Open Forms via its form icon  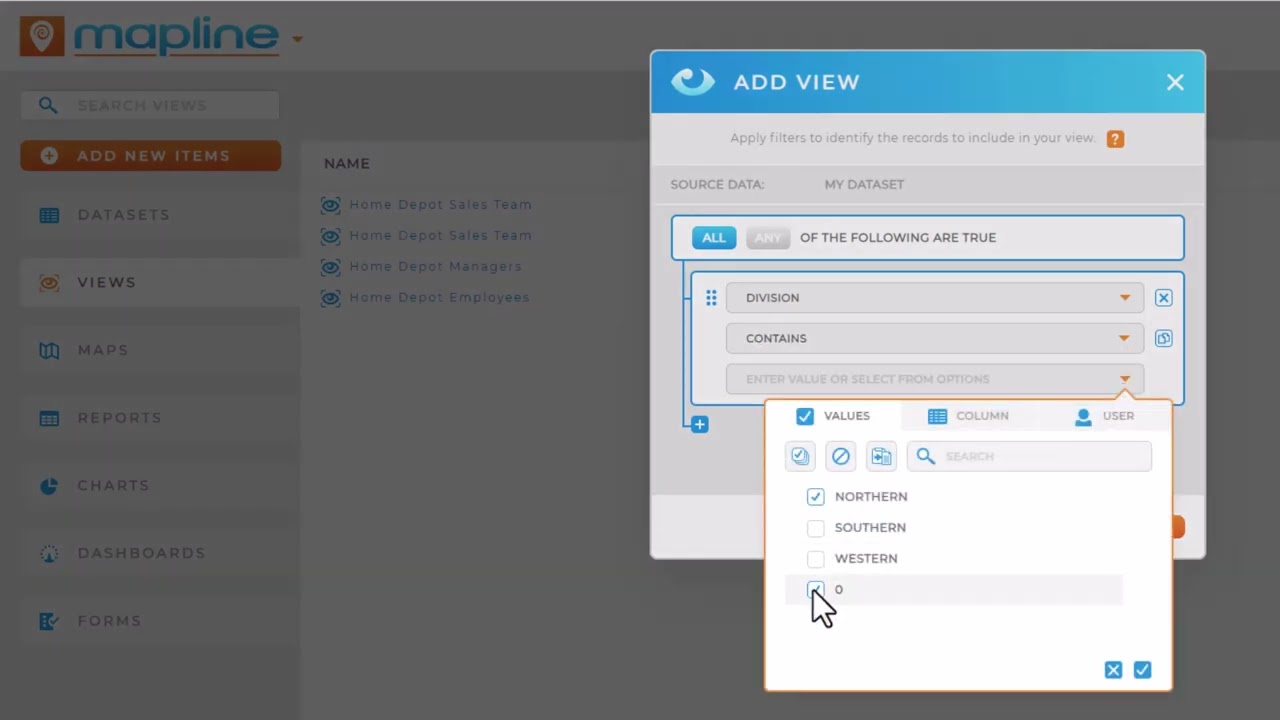coord(49,621)
